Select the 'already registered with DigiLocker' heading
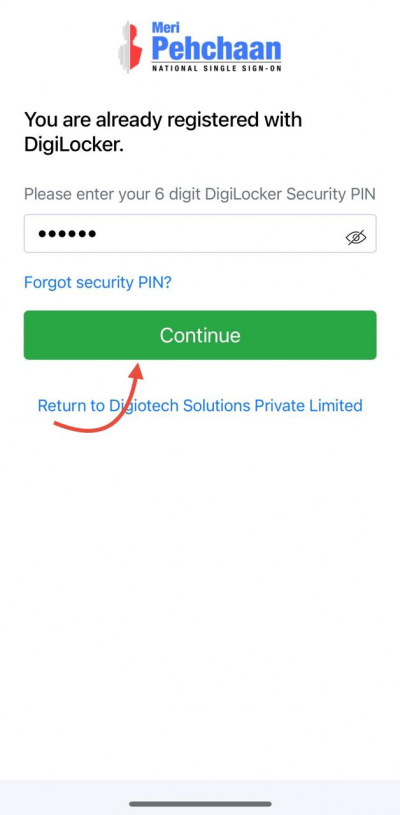400x815 pixels. tap(163, 132)
